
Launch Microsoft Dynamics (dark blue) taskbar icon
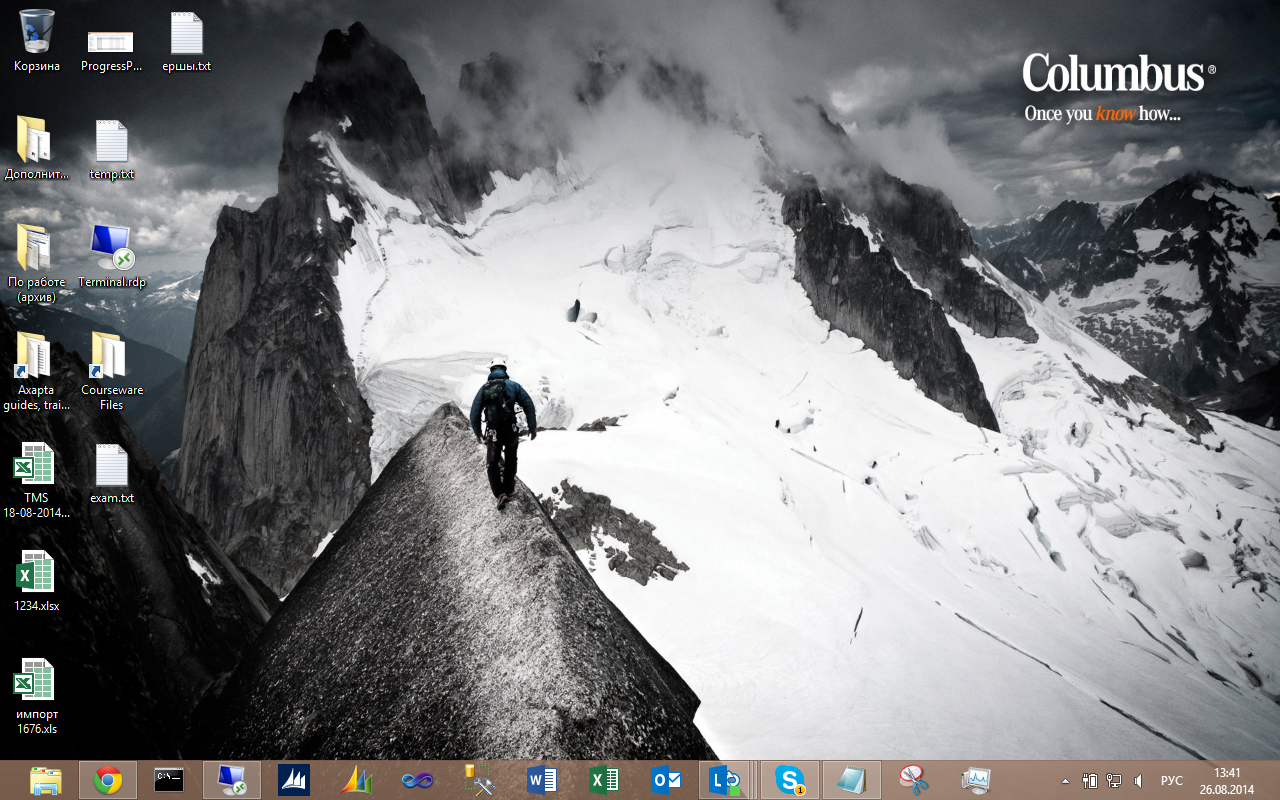[x=294, y=780]
